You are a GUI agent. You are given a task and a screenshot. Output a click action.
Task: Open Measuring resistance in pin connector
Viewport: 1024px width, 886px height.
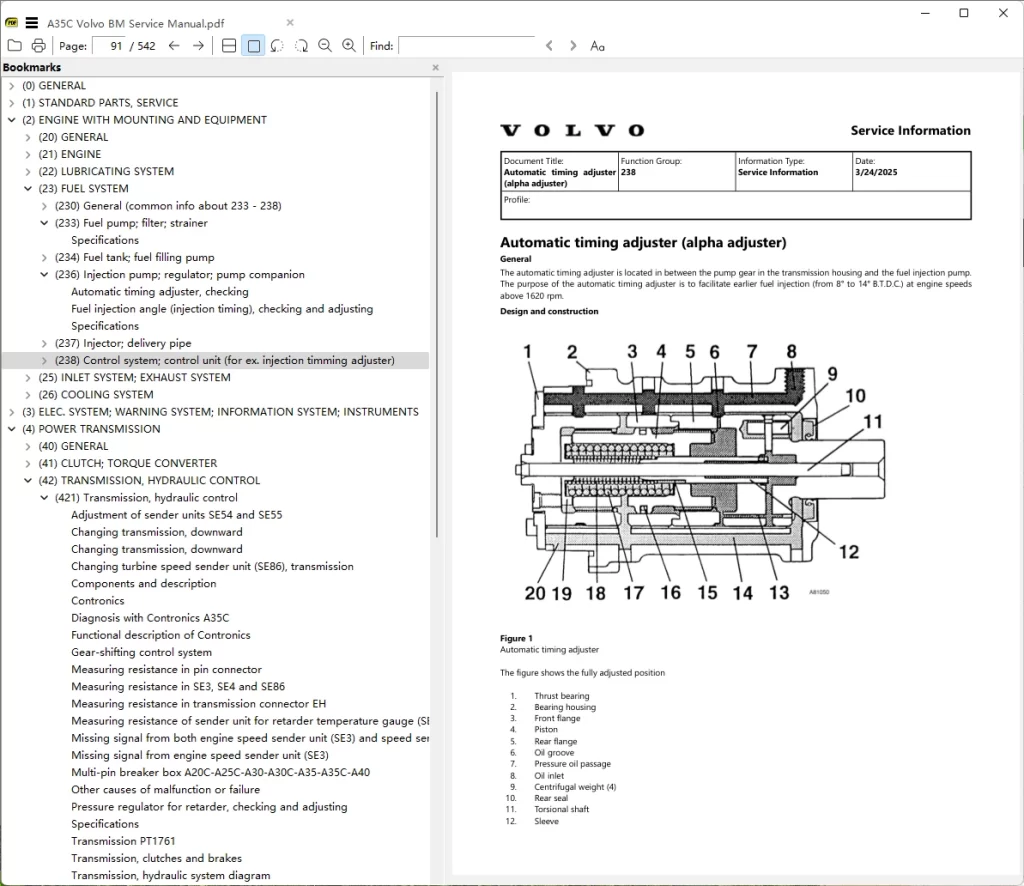click(167, 669)
